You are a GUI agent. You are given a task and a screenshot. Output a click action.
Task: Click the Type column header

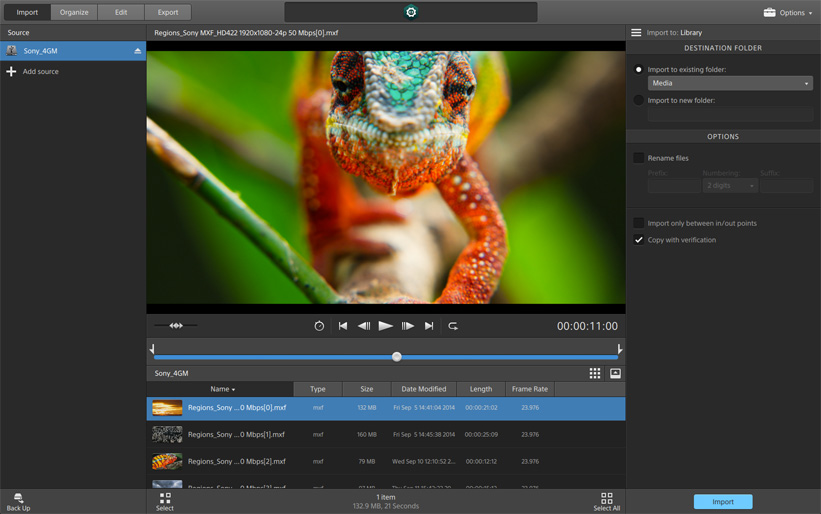318,389
